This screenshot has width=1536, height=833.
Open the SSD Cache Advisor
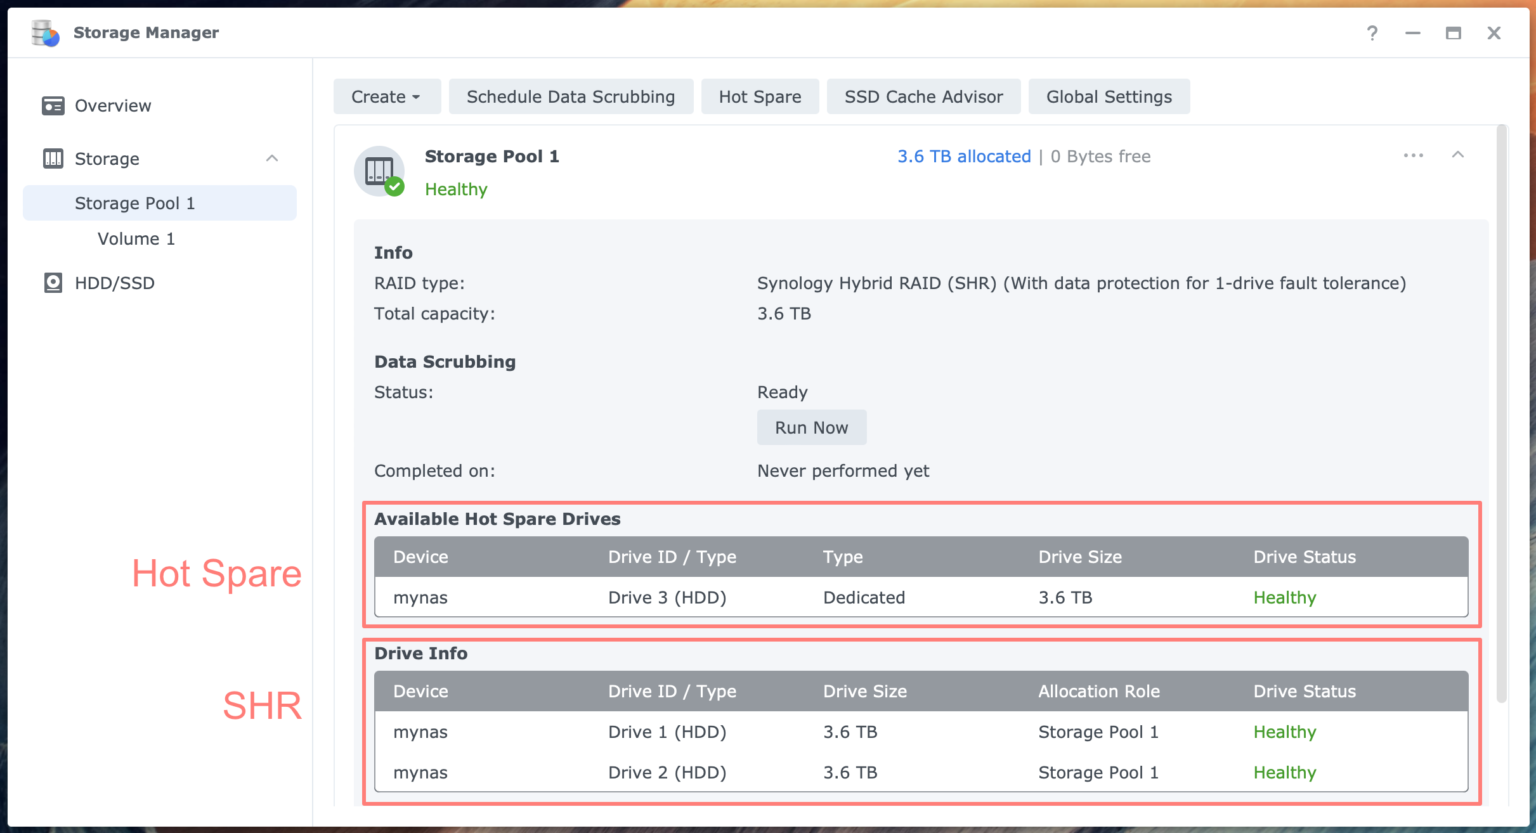[x=923, y=96]
